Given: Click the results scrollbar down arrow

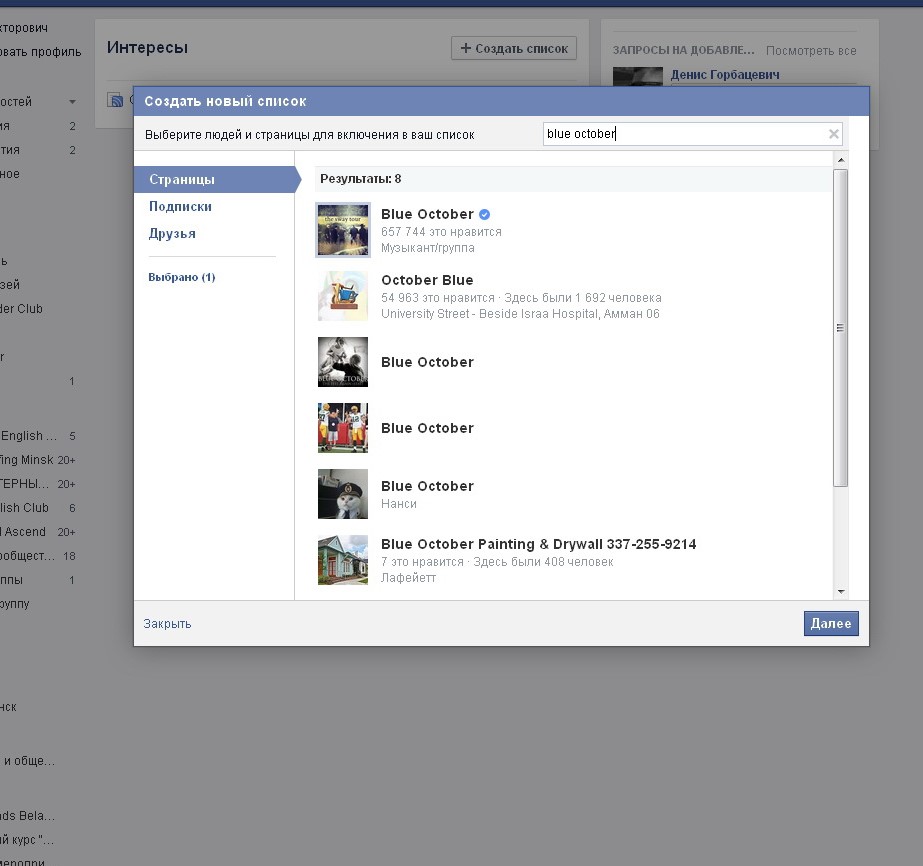Looking at the screenshot, I should [x=841, y=592].
